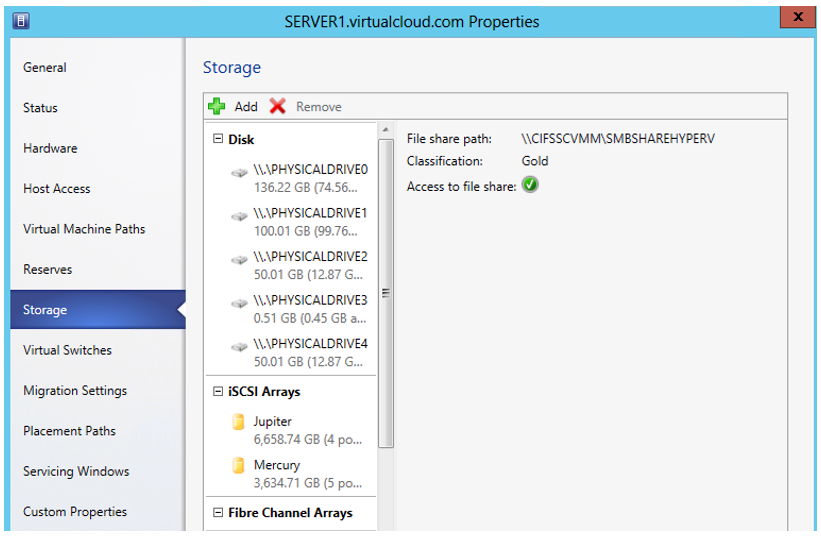Open the General page
The height and width of the screenshot is (539, 821).
coord(97,68)
